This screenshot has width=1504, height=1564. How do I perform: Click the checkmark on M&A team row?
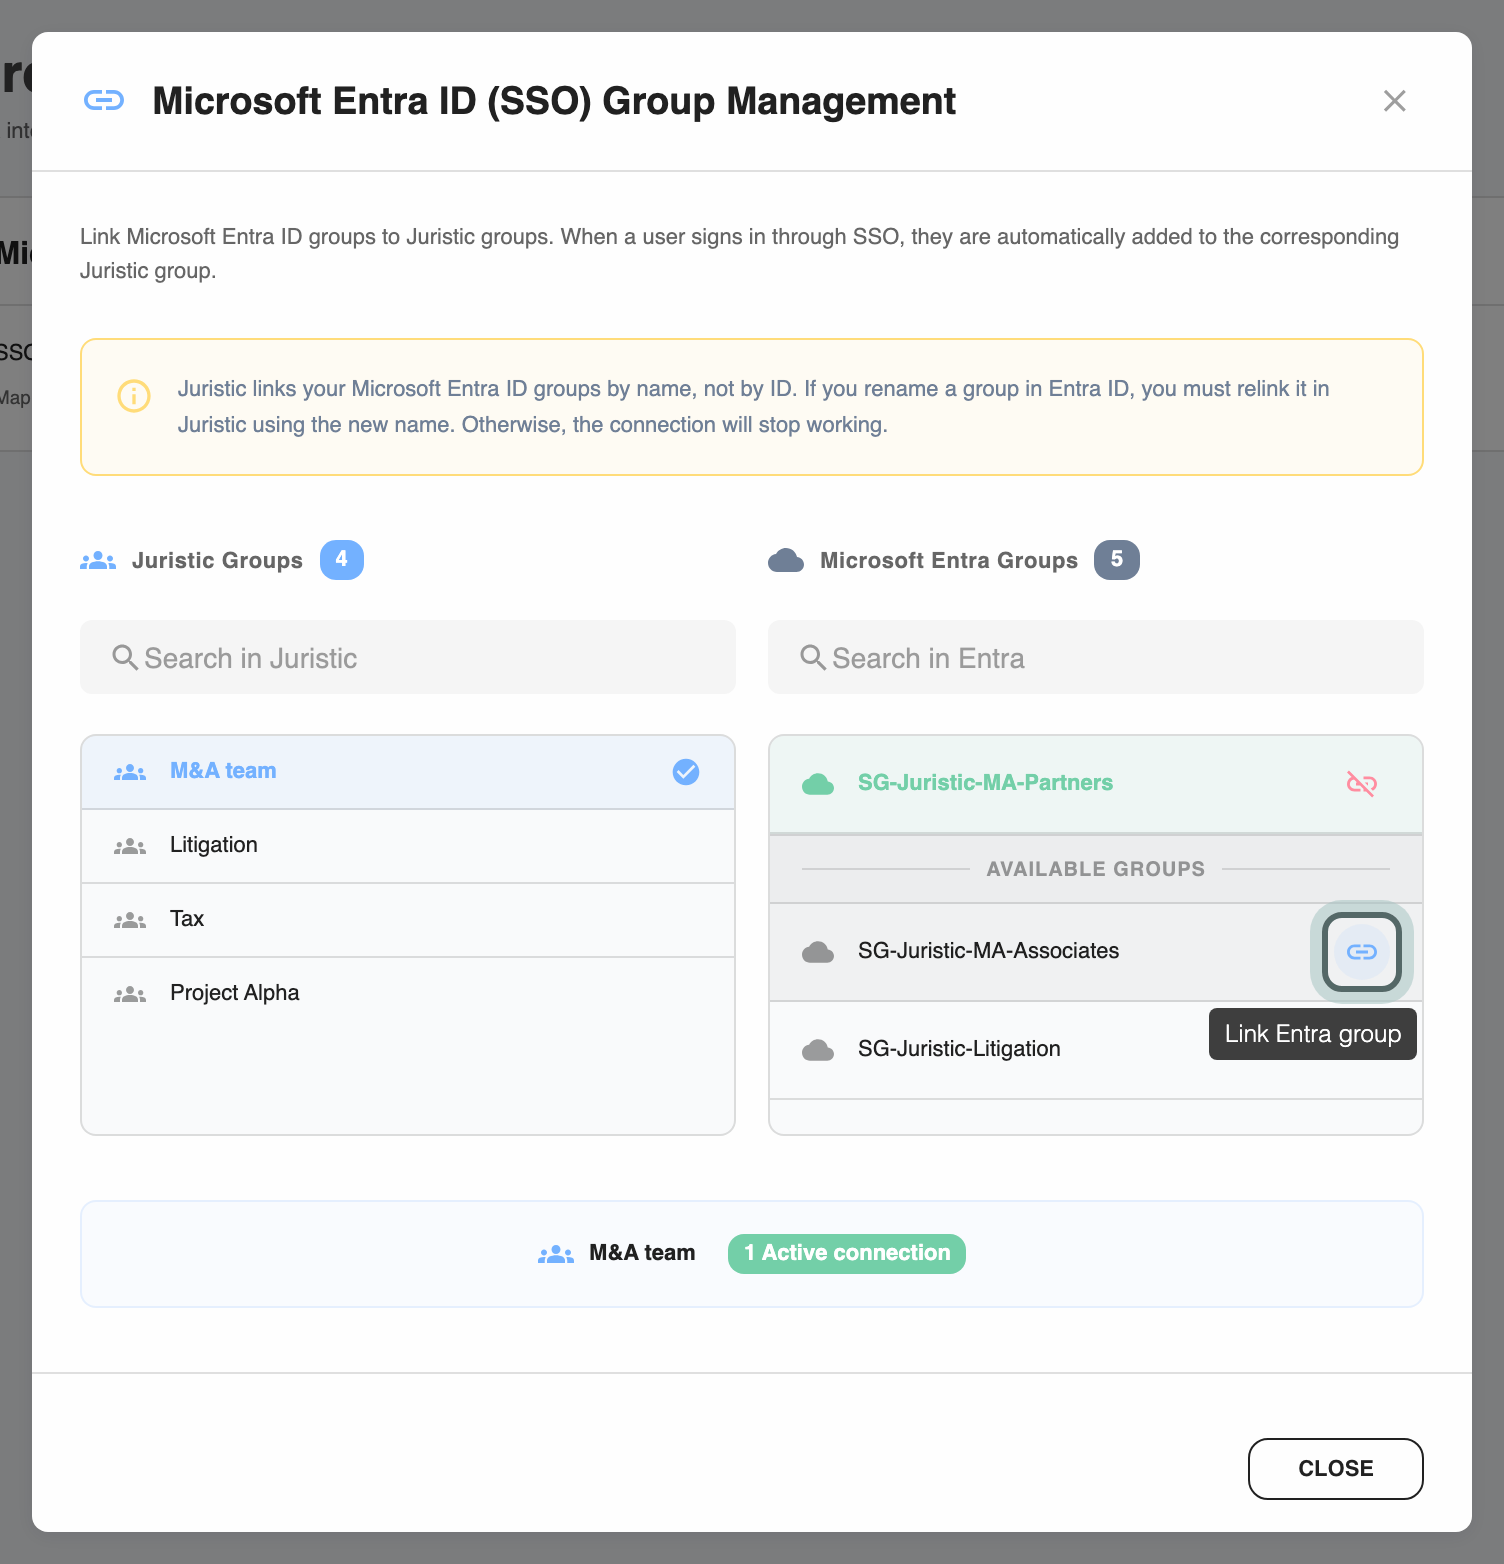[x=686, y=772]
